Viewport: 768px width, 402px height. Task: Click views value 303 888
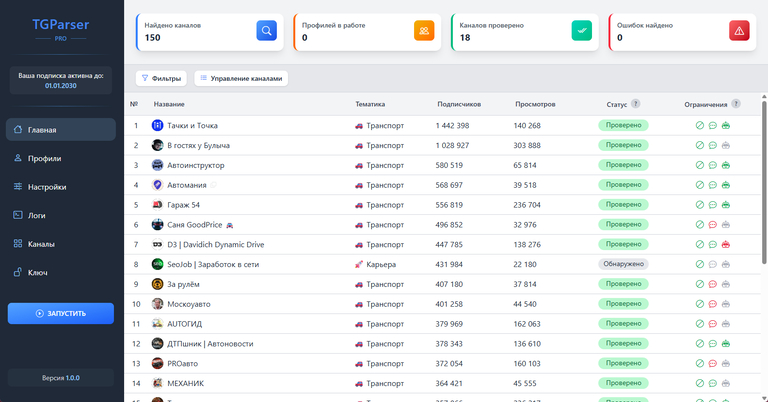click(x=527, y=145)
